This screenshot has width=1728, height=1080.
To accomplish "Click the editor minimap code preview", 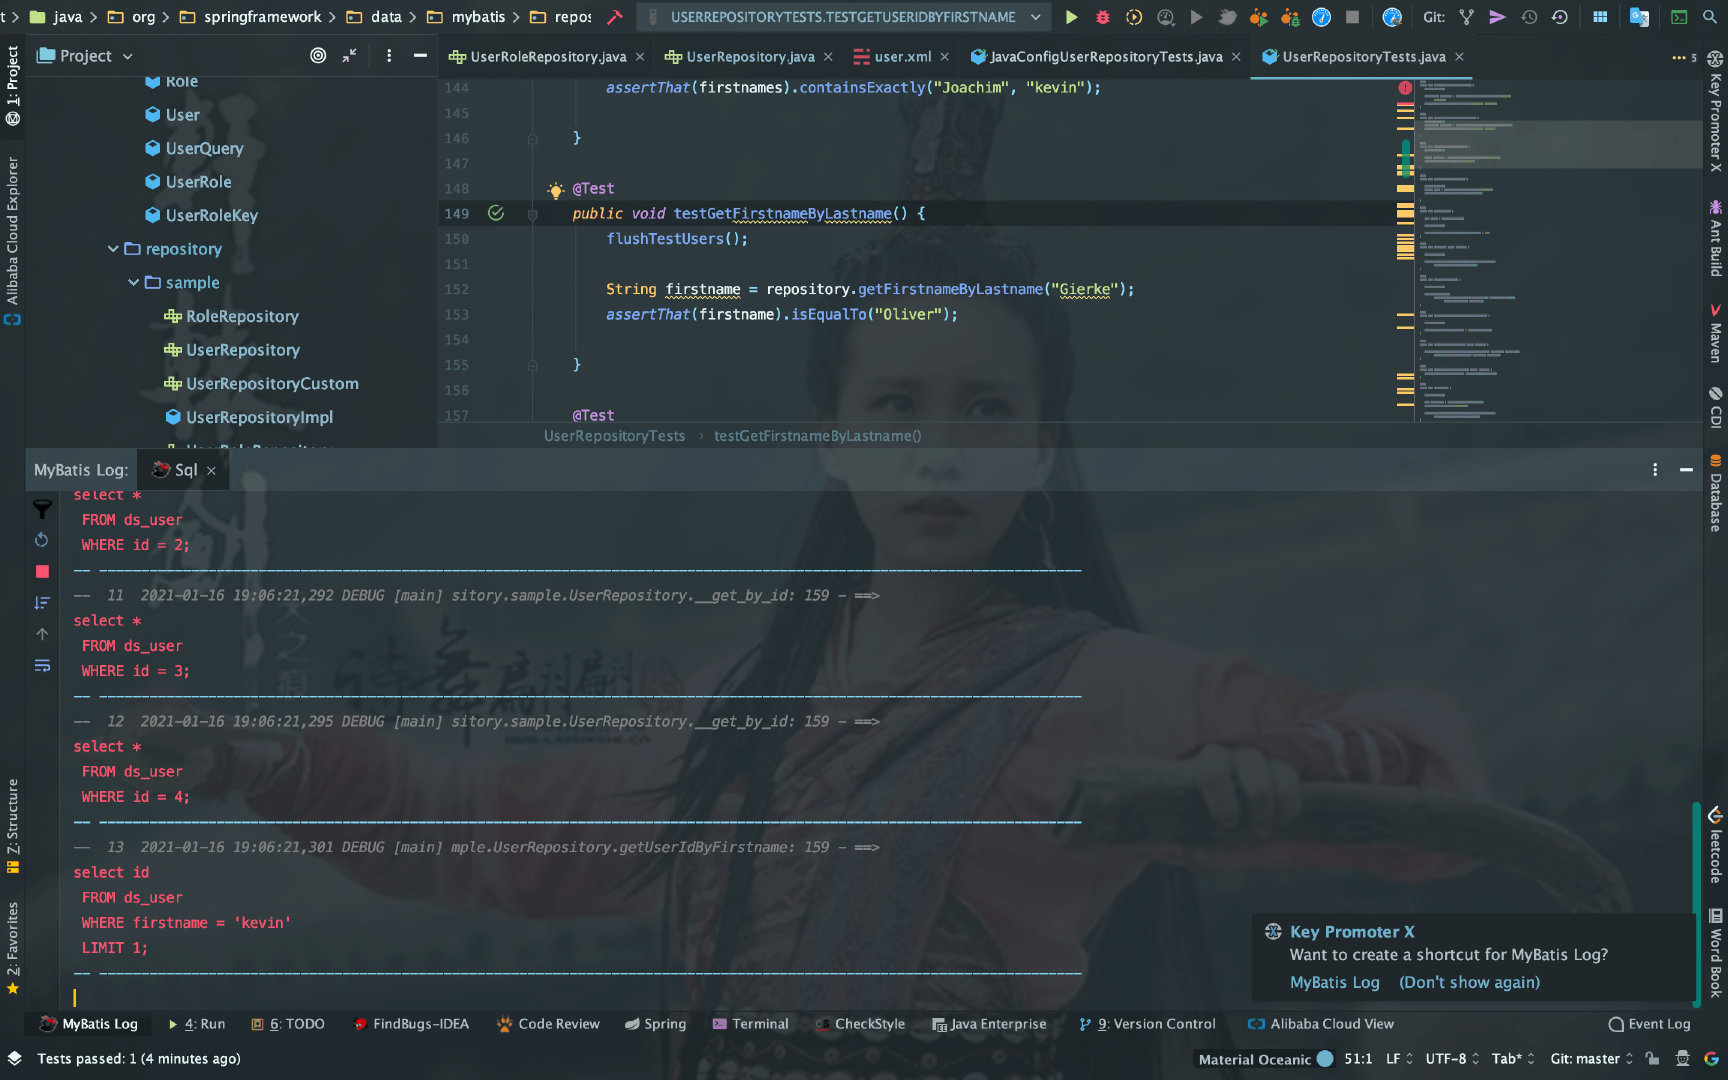I will 1558,250.
